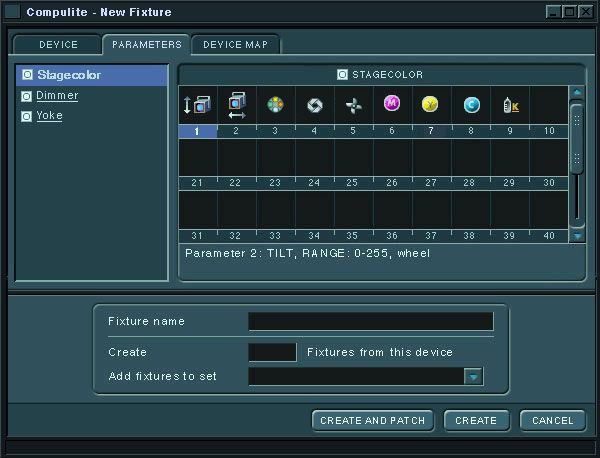The width and height of the screenshot is (600, 458).
Task: Switch to the Device Map tab
Action: 236,45
